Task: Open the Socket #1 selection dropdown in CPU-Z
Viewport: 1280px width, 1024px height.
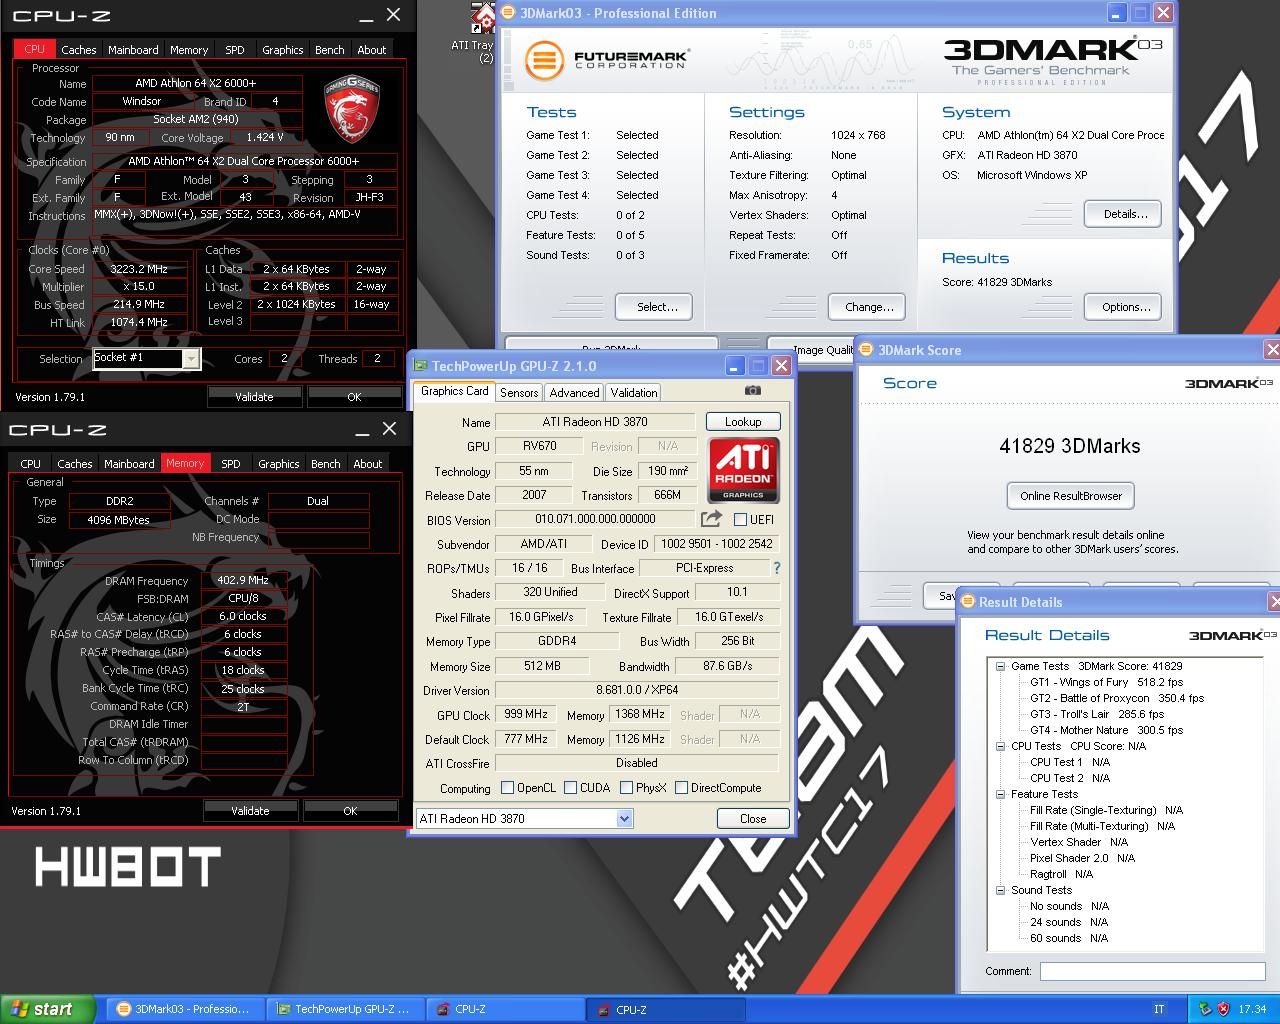Action: coord(191,358)
